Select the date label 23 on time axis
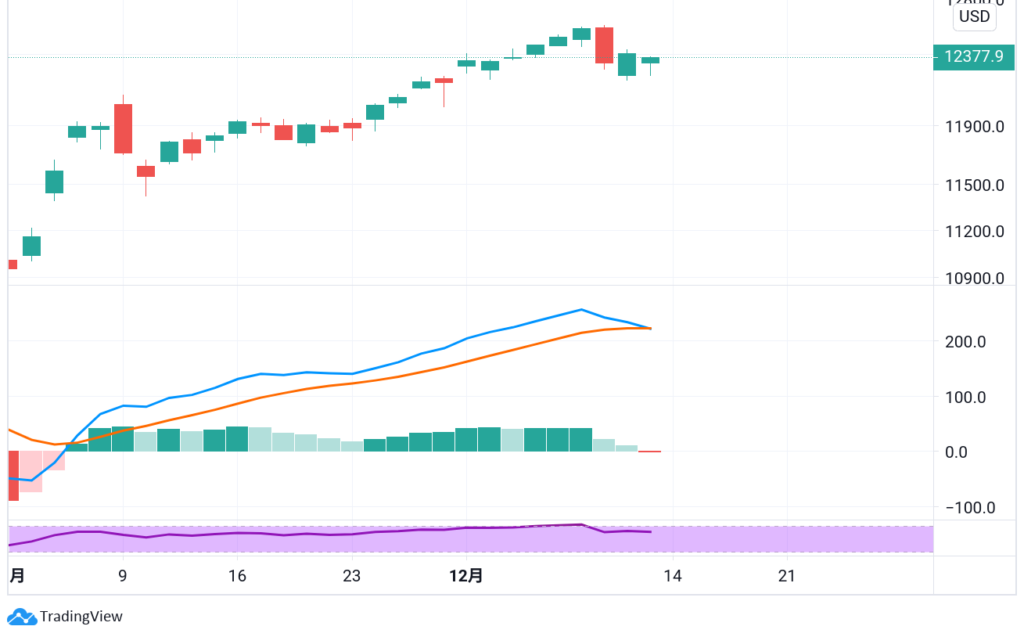This screenshot has height=637, width=1024. [351, 576]
